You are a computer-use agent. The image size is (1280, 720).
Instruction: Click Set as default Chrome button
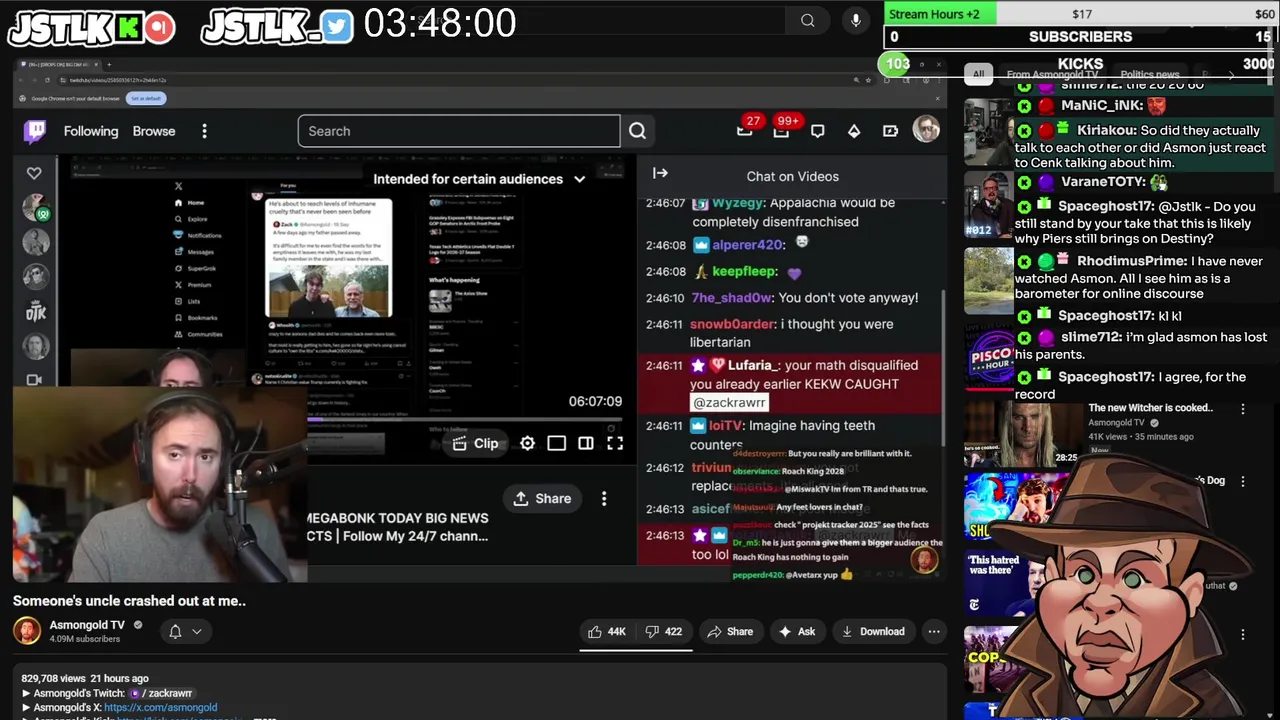pos(145,98)
